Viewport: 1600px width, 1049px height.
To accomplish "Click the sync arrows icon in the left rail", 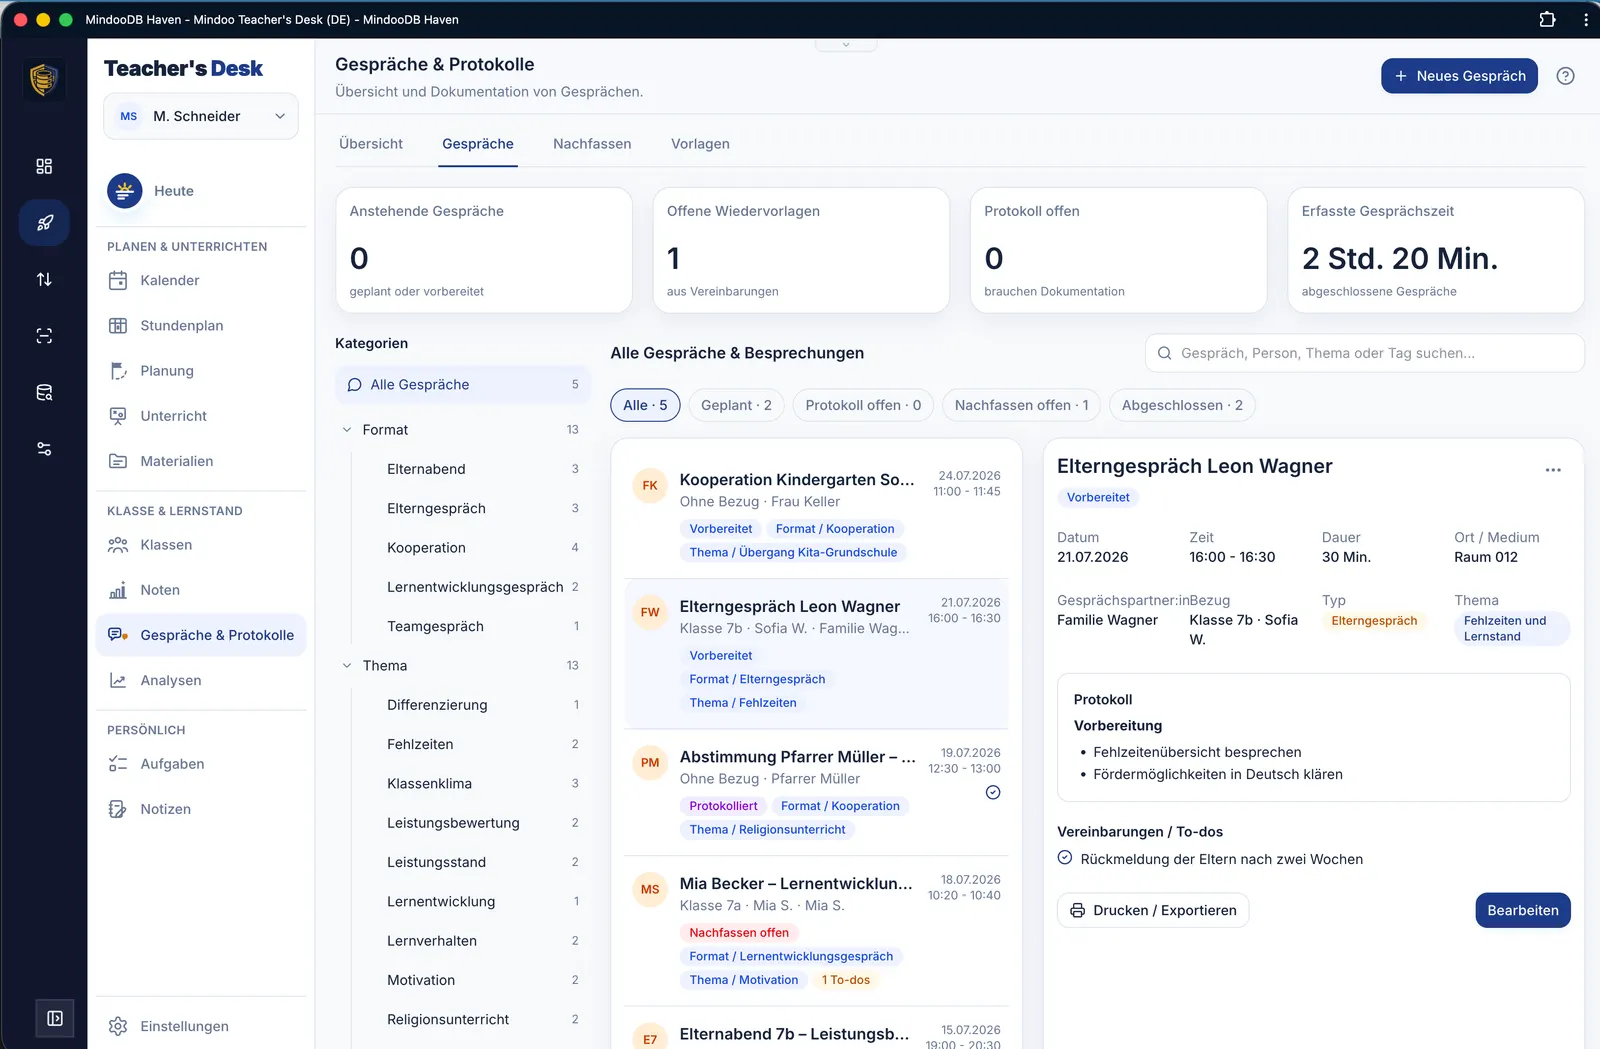I will tap(44, 279).
